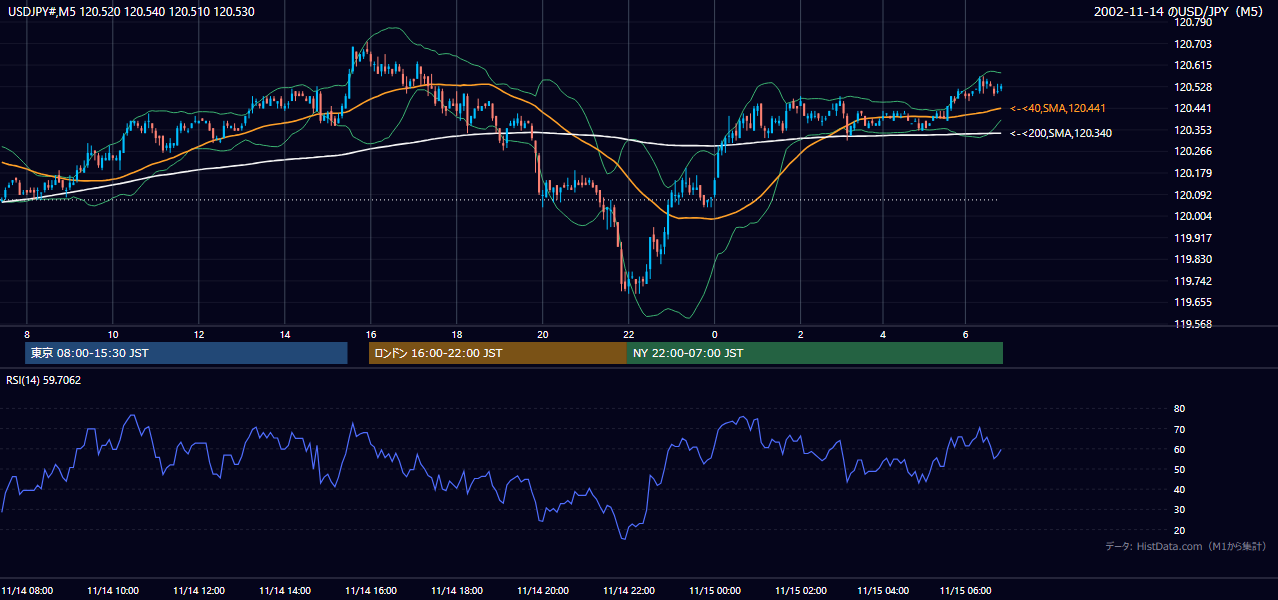The height and width of the screenshot is (600, 1278).
Task: Click the '<-<40,SMA,120.441' orange label
Action: point(1057,108)
